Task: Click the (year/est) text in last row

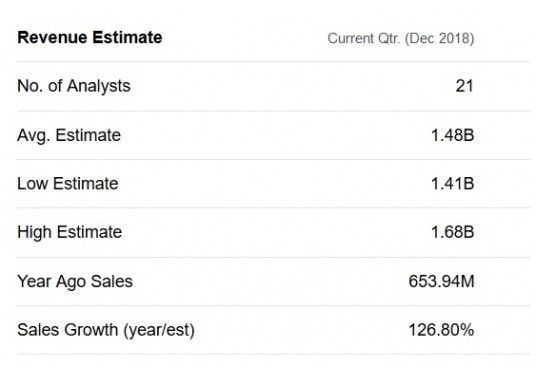Action: (x=159, y=331)
